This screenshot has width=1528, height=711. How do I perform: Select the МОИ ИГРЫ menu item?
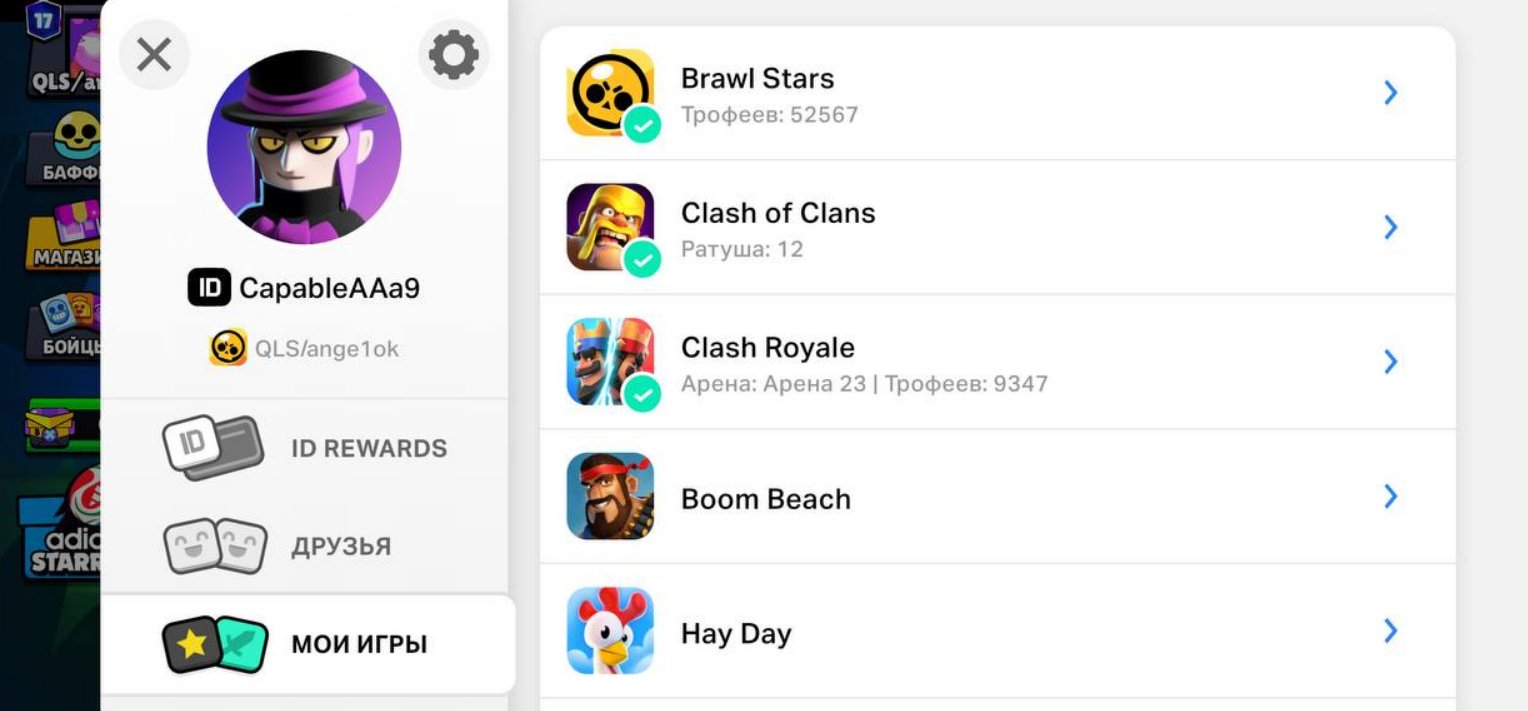tap(308, 644)
